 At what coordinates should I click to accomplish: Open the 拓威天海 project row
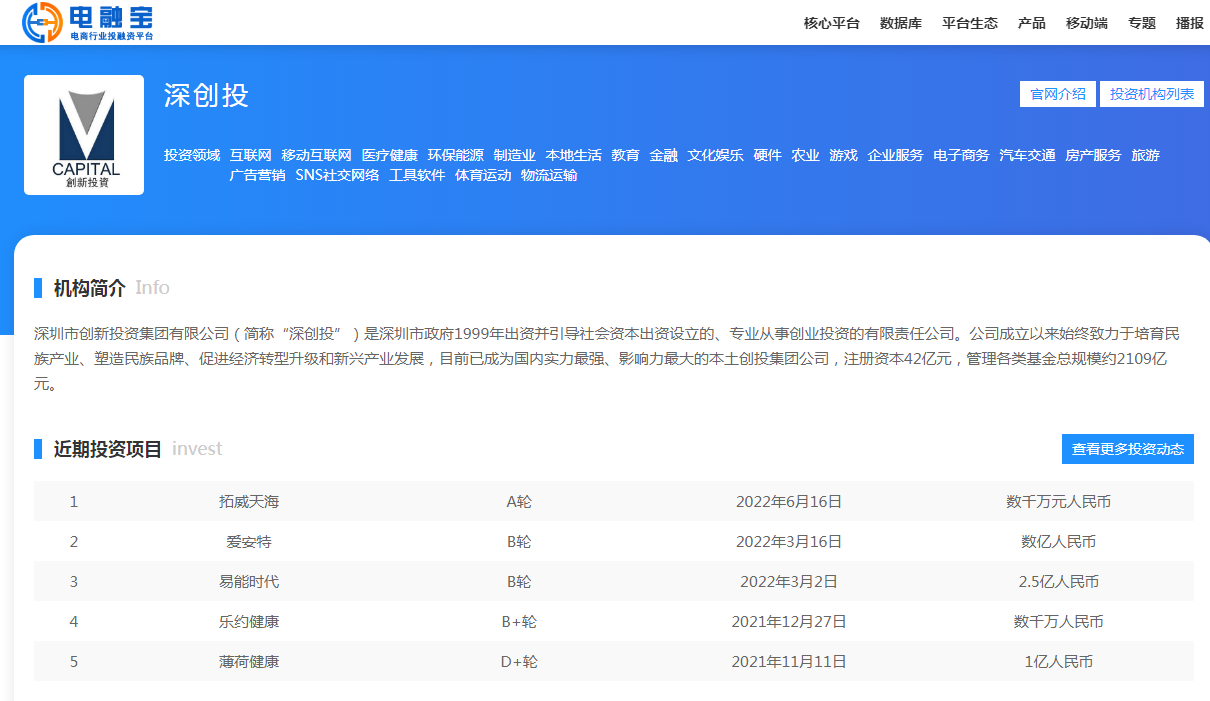pyautogui.click(x=614, y=501)
